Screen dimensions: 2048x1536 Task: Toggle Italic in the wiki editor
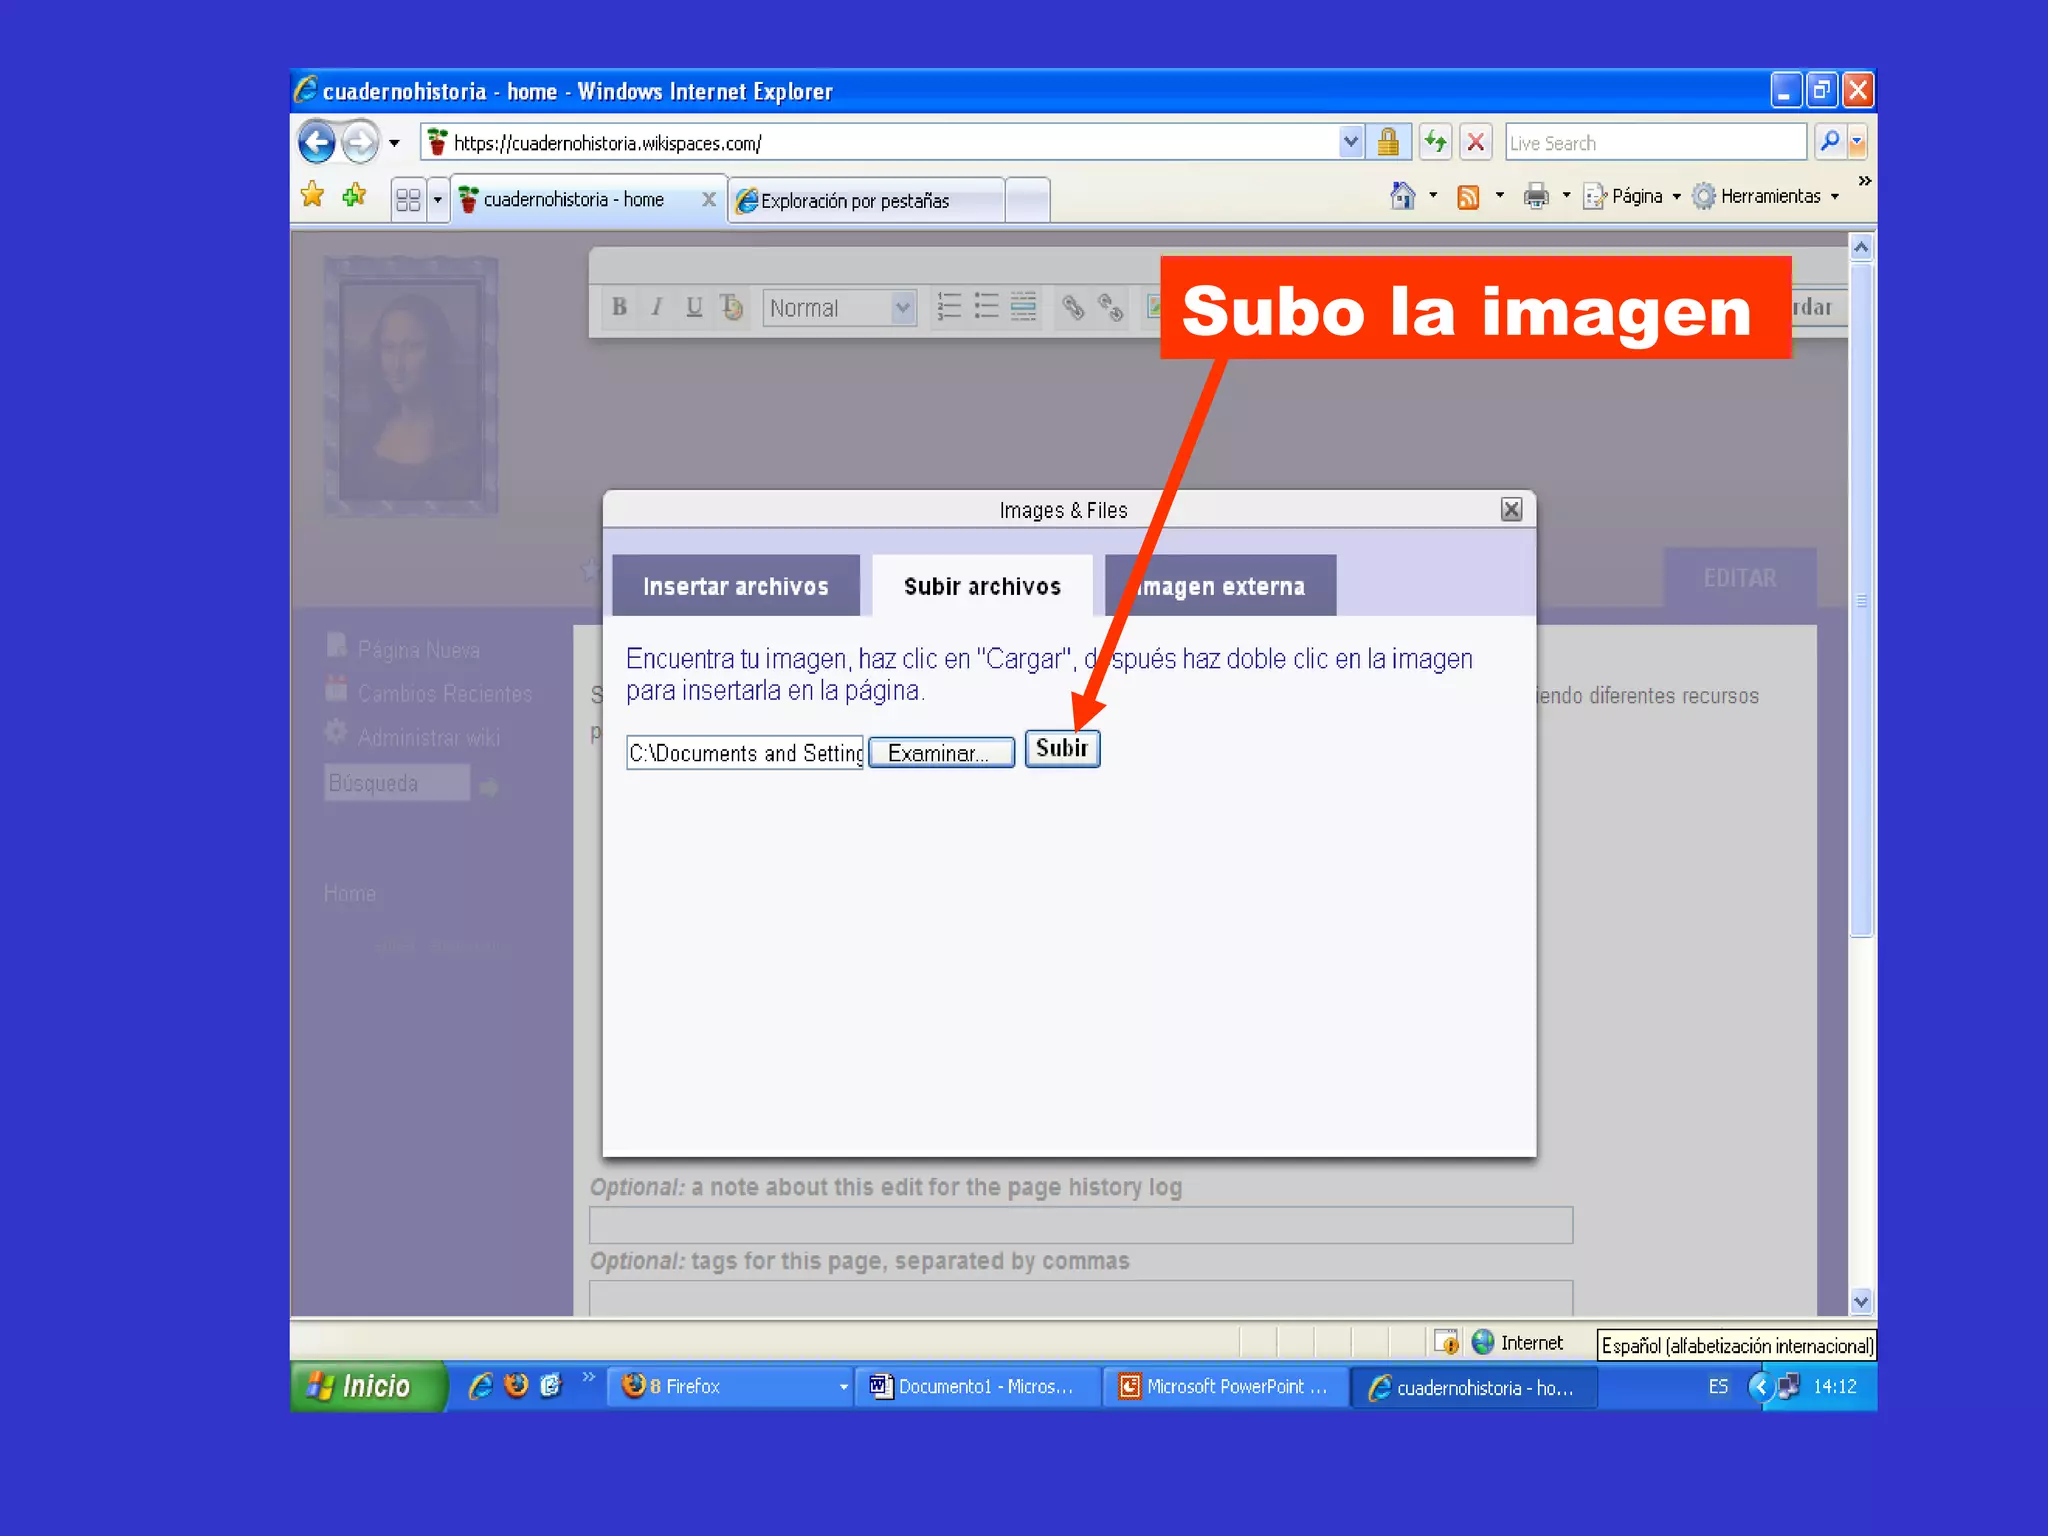(x=656, y=307)
